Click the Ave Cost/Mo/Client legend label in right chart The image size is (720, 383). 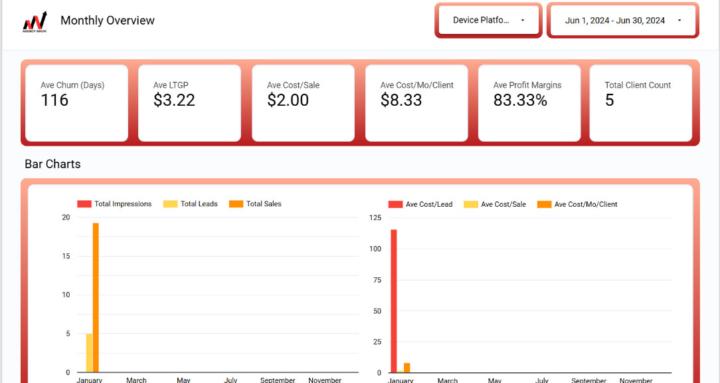pyautogui.click(x=586, y=204)
